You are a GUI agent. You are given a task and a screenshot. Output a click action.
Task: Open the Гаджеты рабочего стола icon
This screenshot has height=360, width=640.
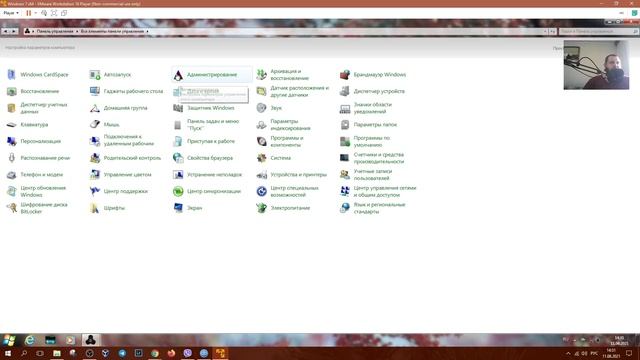click(x=95, y=91)
